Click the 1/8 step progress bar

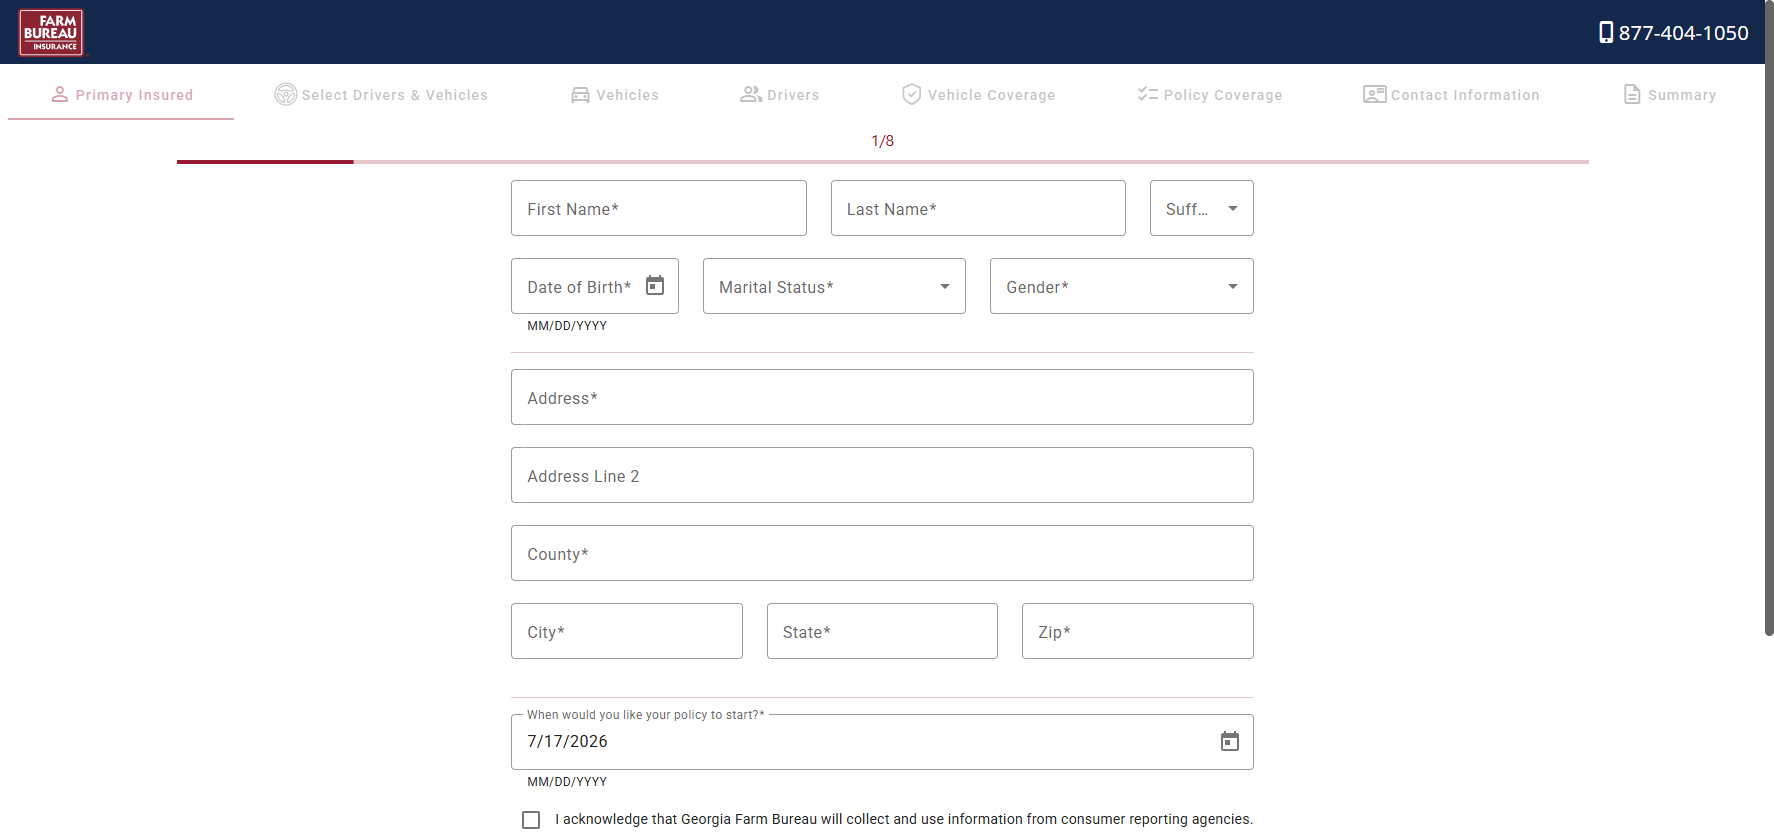(x=883, y=162)
